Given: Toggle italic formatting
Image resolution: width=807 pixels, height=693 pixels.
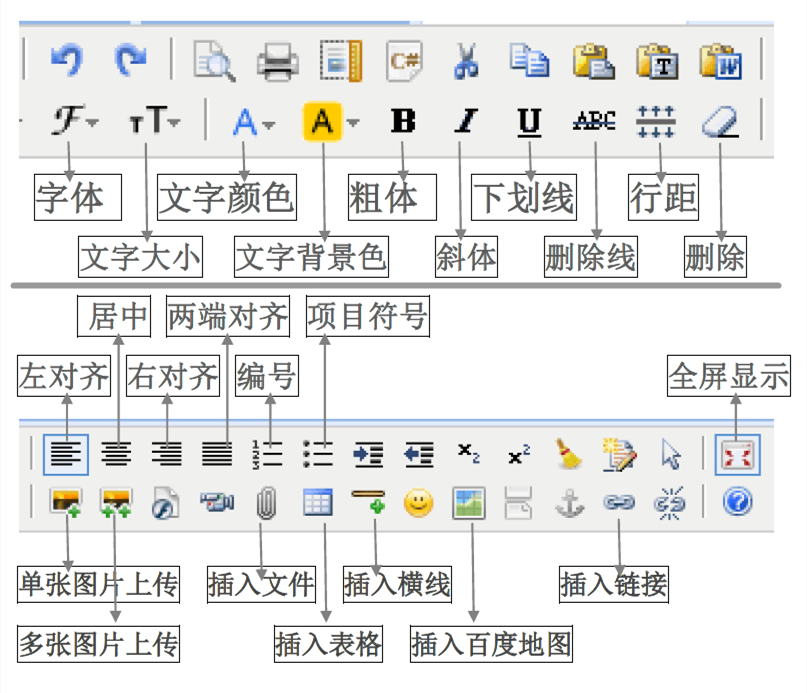Looking at the screenshot, I should pyautogui.click(x=465, y=122).
